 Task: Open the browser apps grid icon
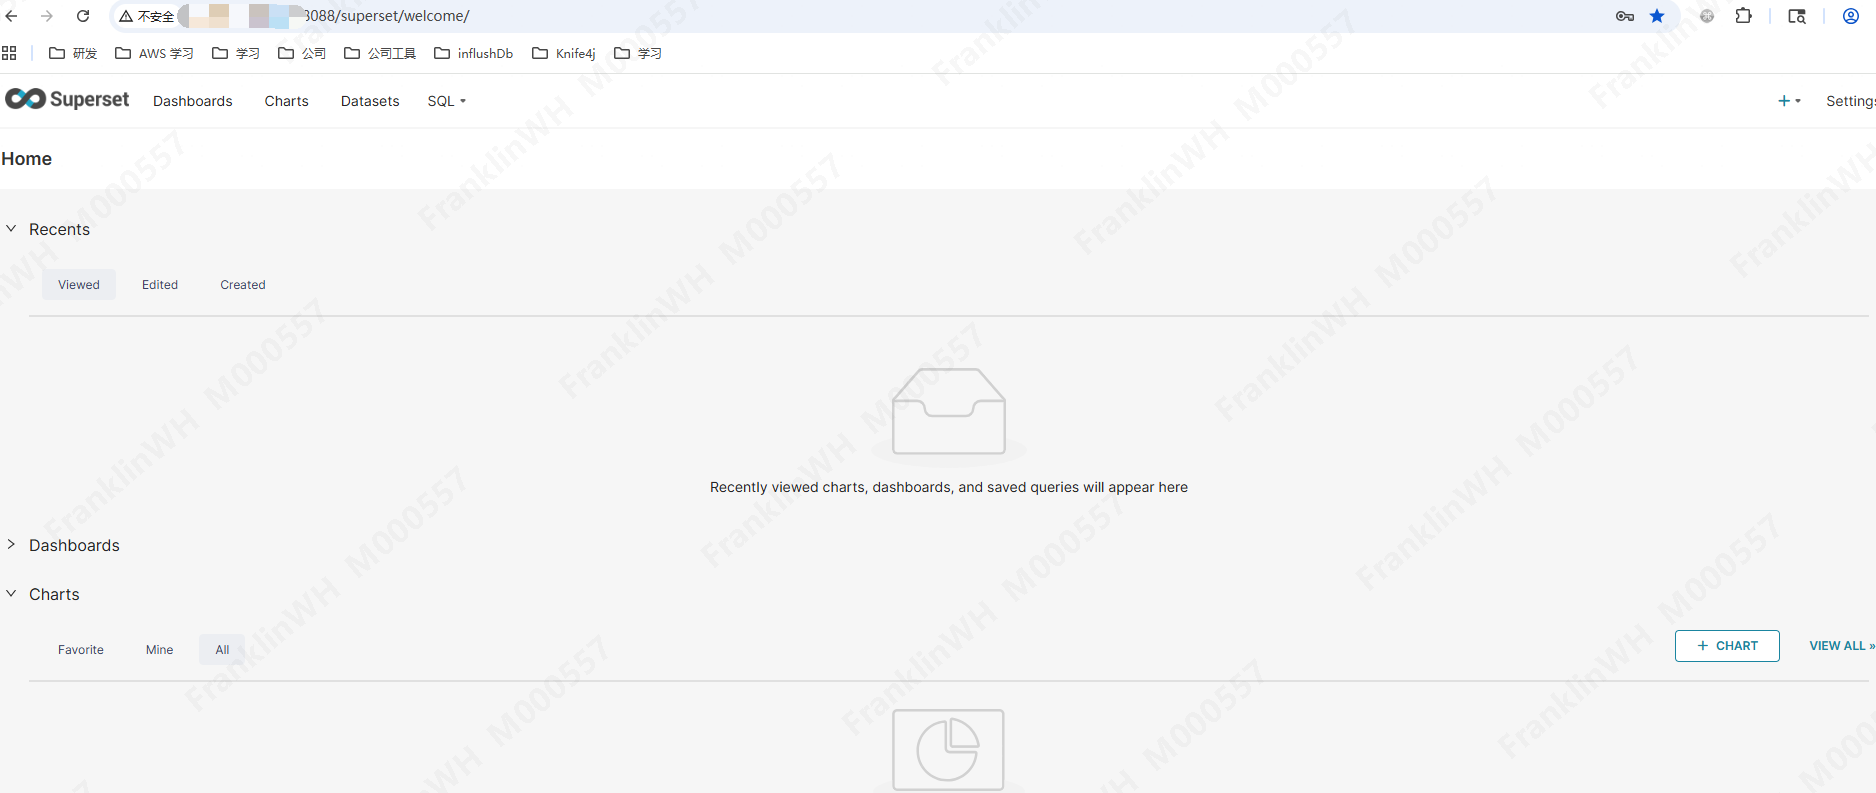click(9, 53)
